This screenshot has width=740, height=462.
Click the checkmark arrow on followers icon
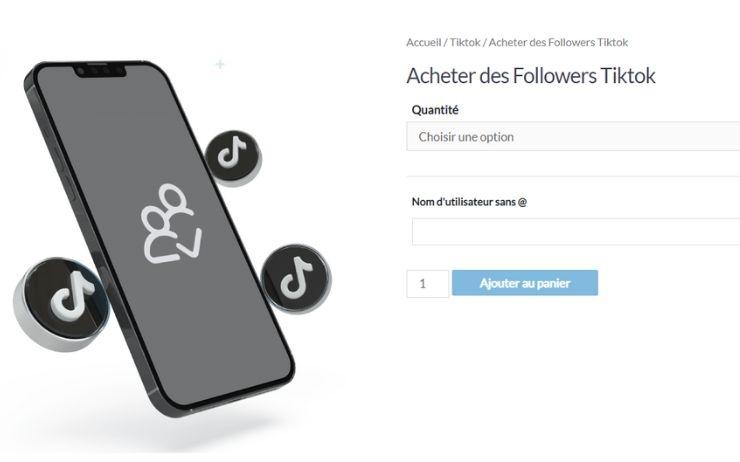(x=190, y=242)
